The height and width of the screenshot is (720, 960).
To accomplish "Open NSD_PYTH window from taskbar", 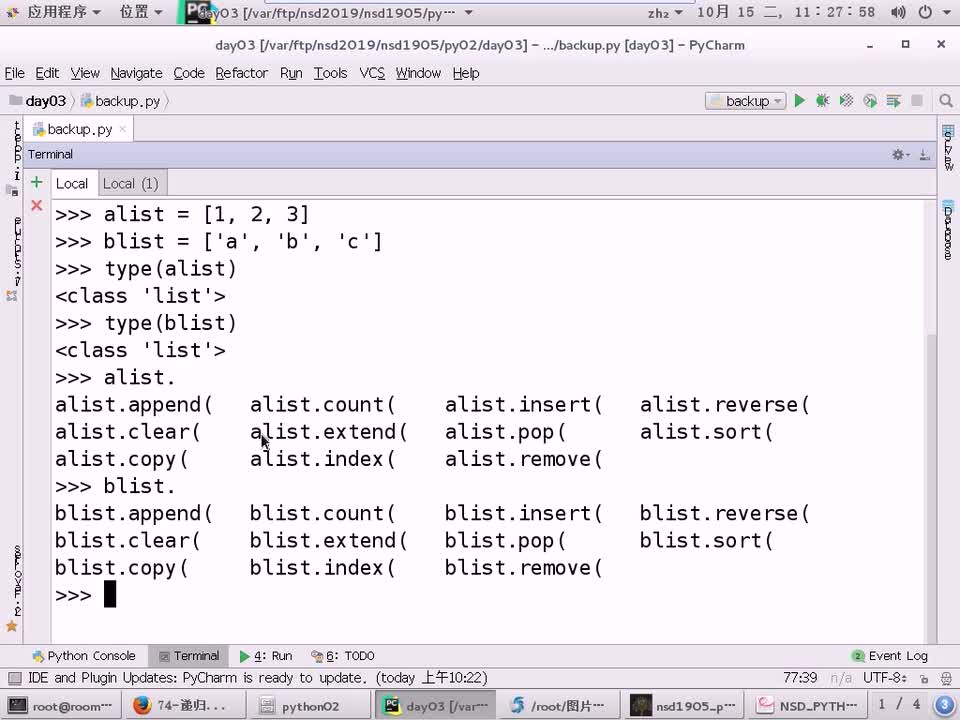I will [806, 706].
